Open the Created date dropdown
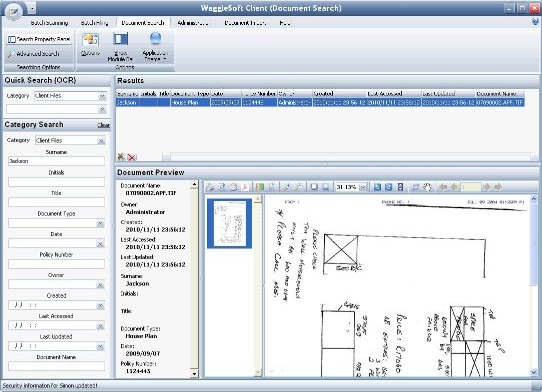 (x=100, y=306)
